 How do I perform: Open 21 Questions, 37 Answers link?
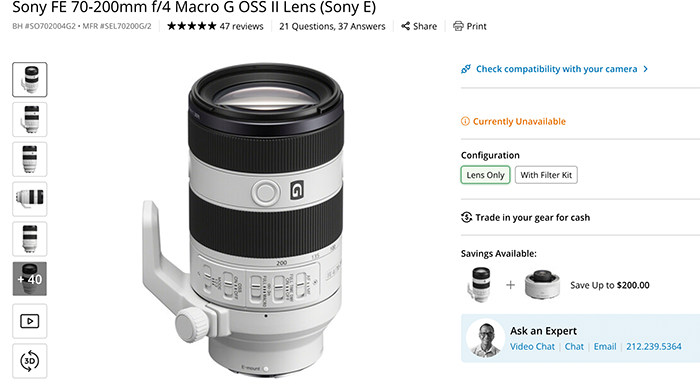pos(332,26)
